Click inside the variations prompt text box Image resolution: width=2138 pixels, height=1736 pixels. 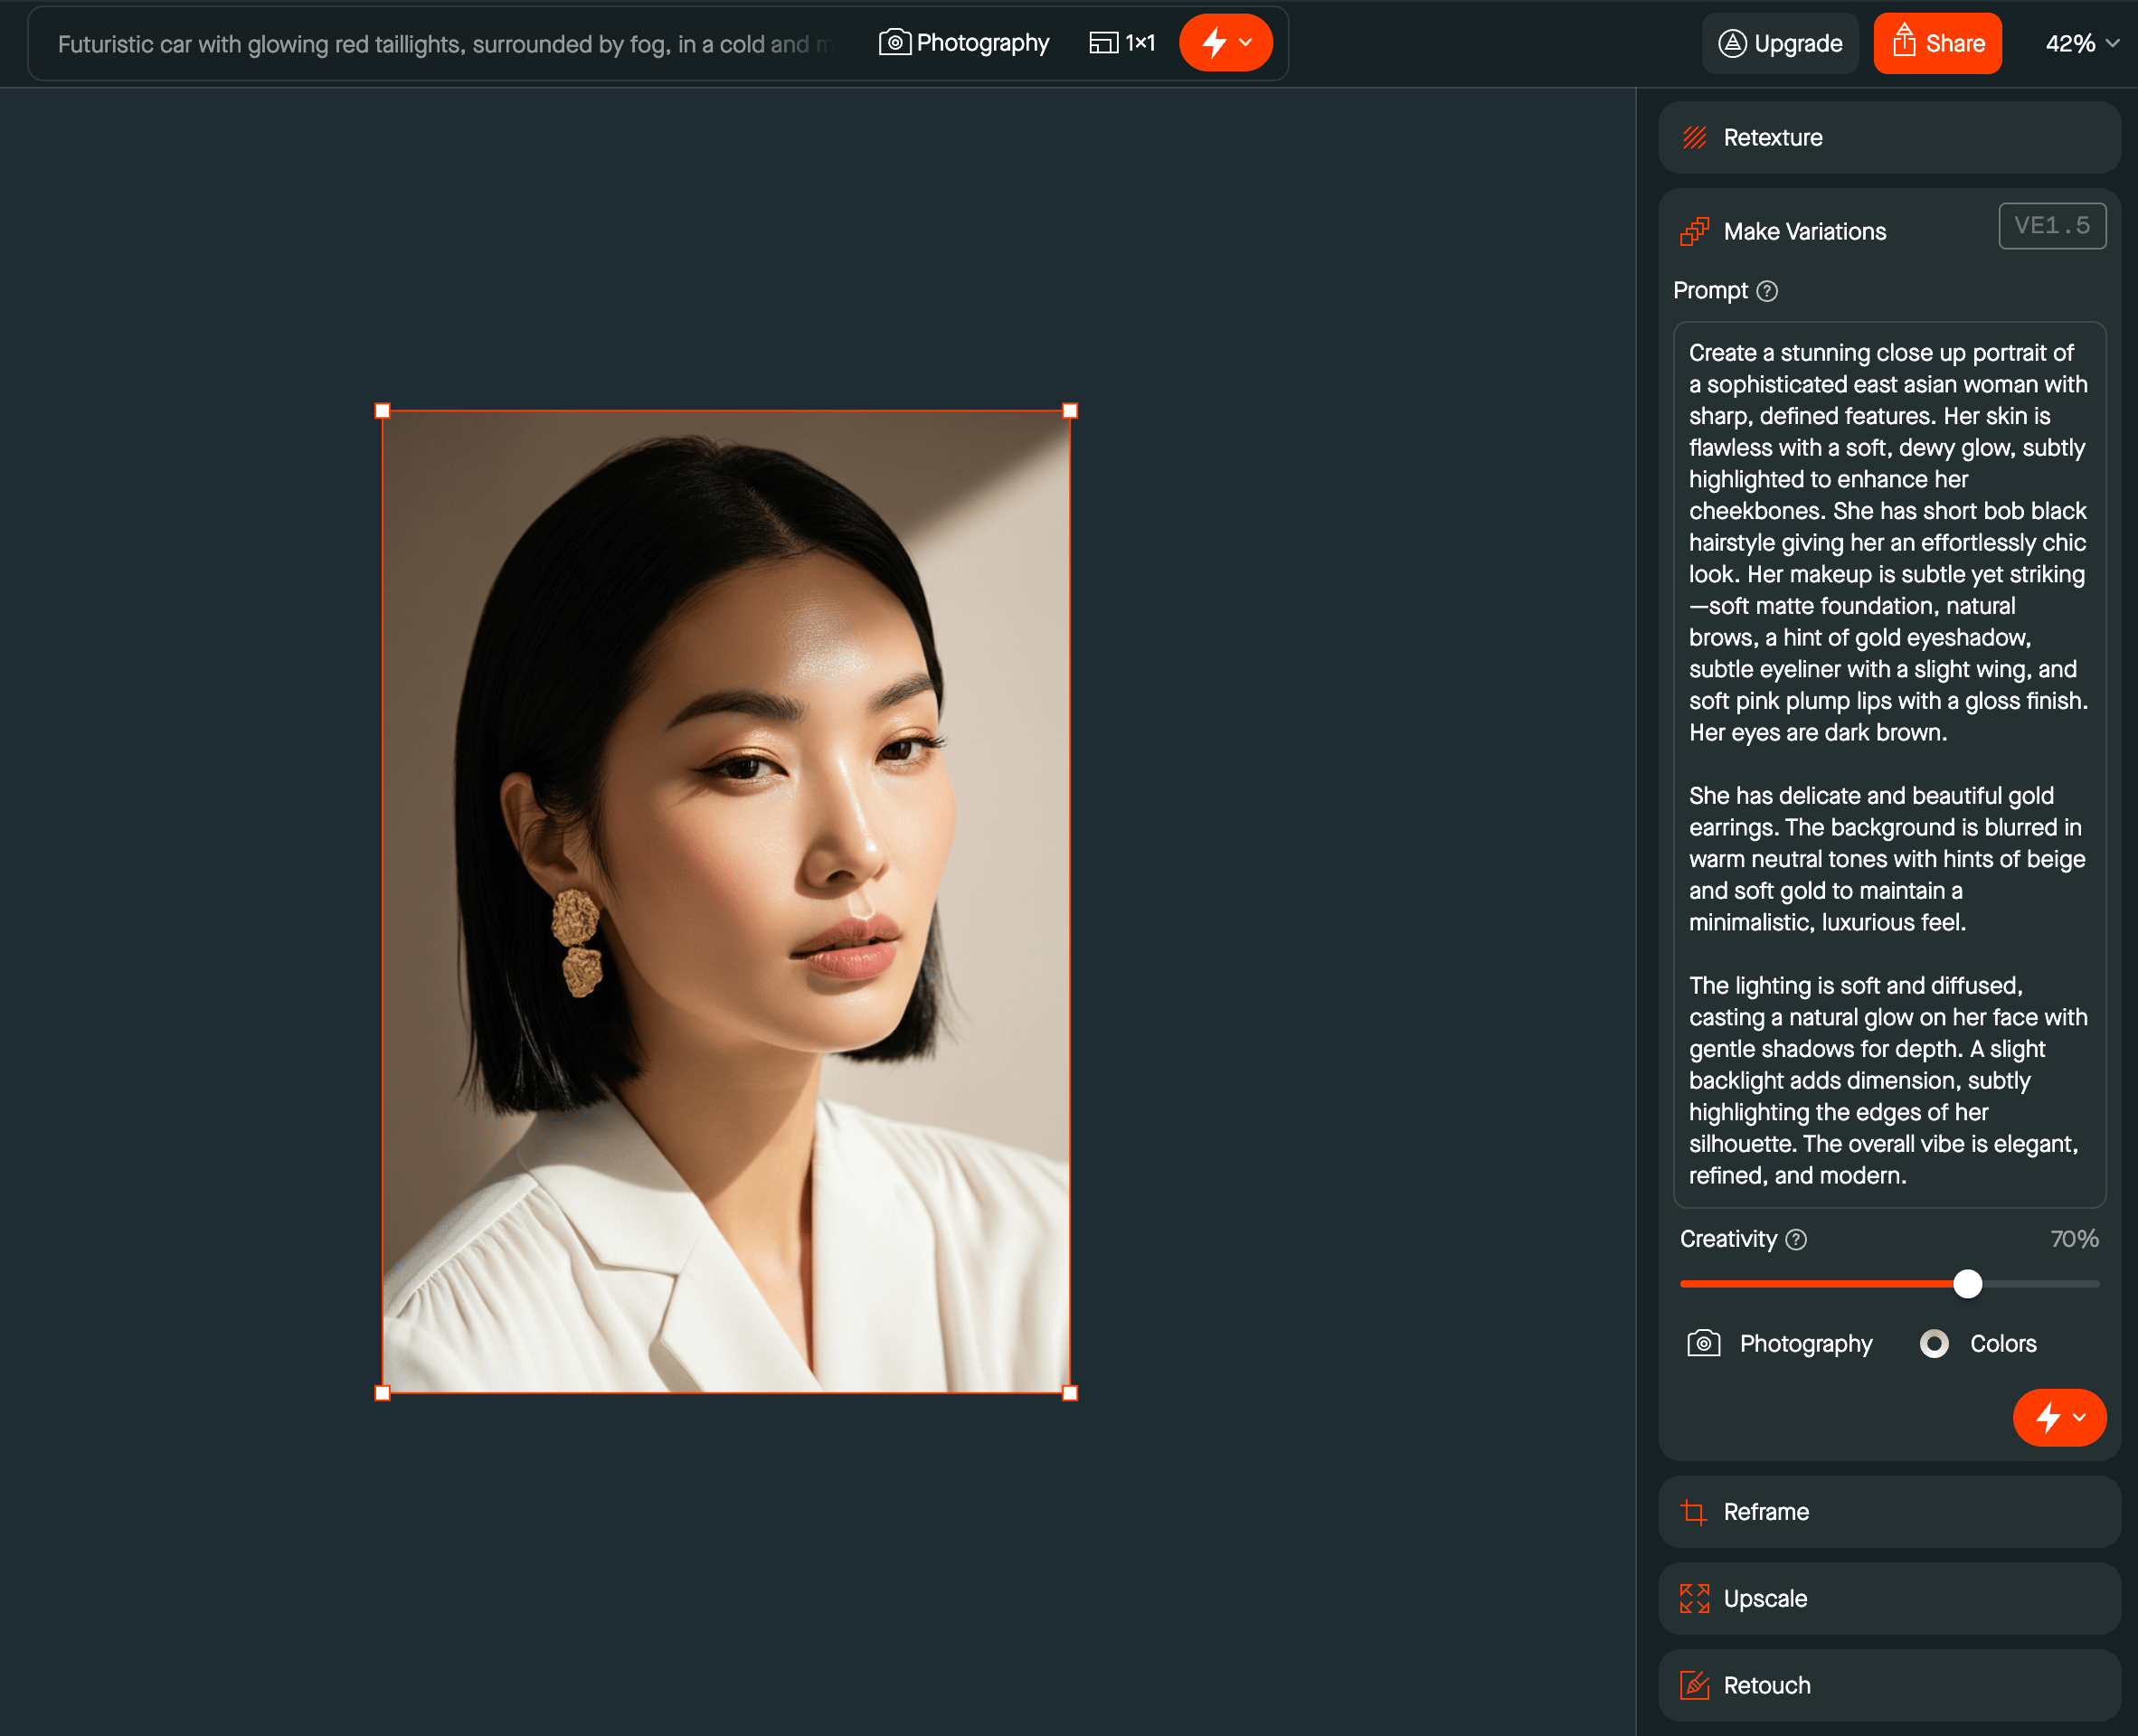click(1888, 764)
